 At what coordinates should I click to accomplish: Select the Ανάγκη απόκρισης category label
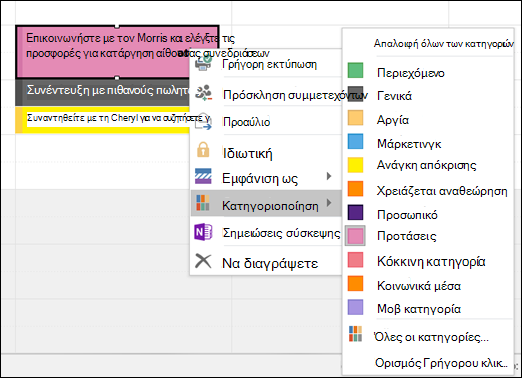tap(426, 165)
